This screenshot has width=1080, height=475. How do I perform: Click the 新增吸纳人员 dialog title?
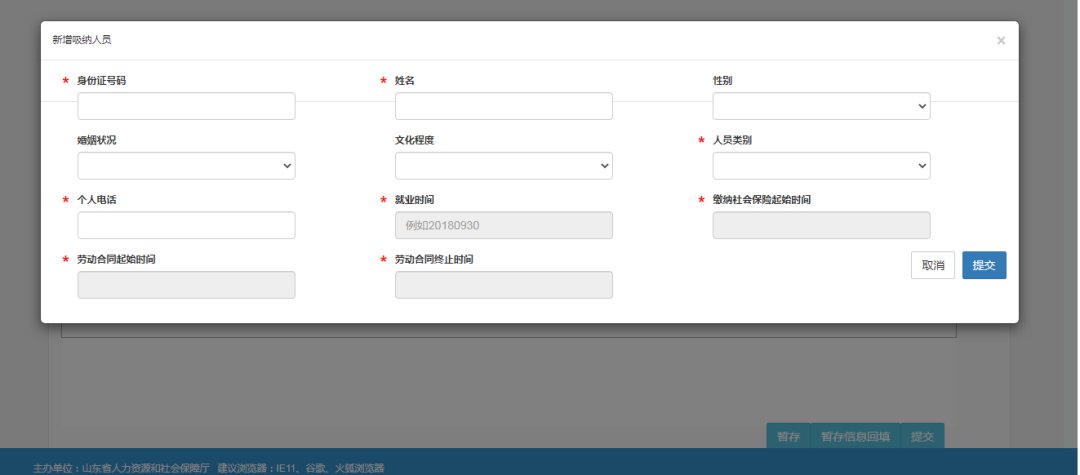(82, 40)
